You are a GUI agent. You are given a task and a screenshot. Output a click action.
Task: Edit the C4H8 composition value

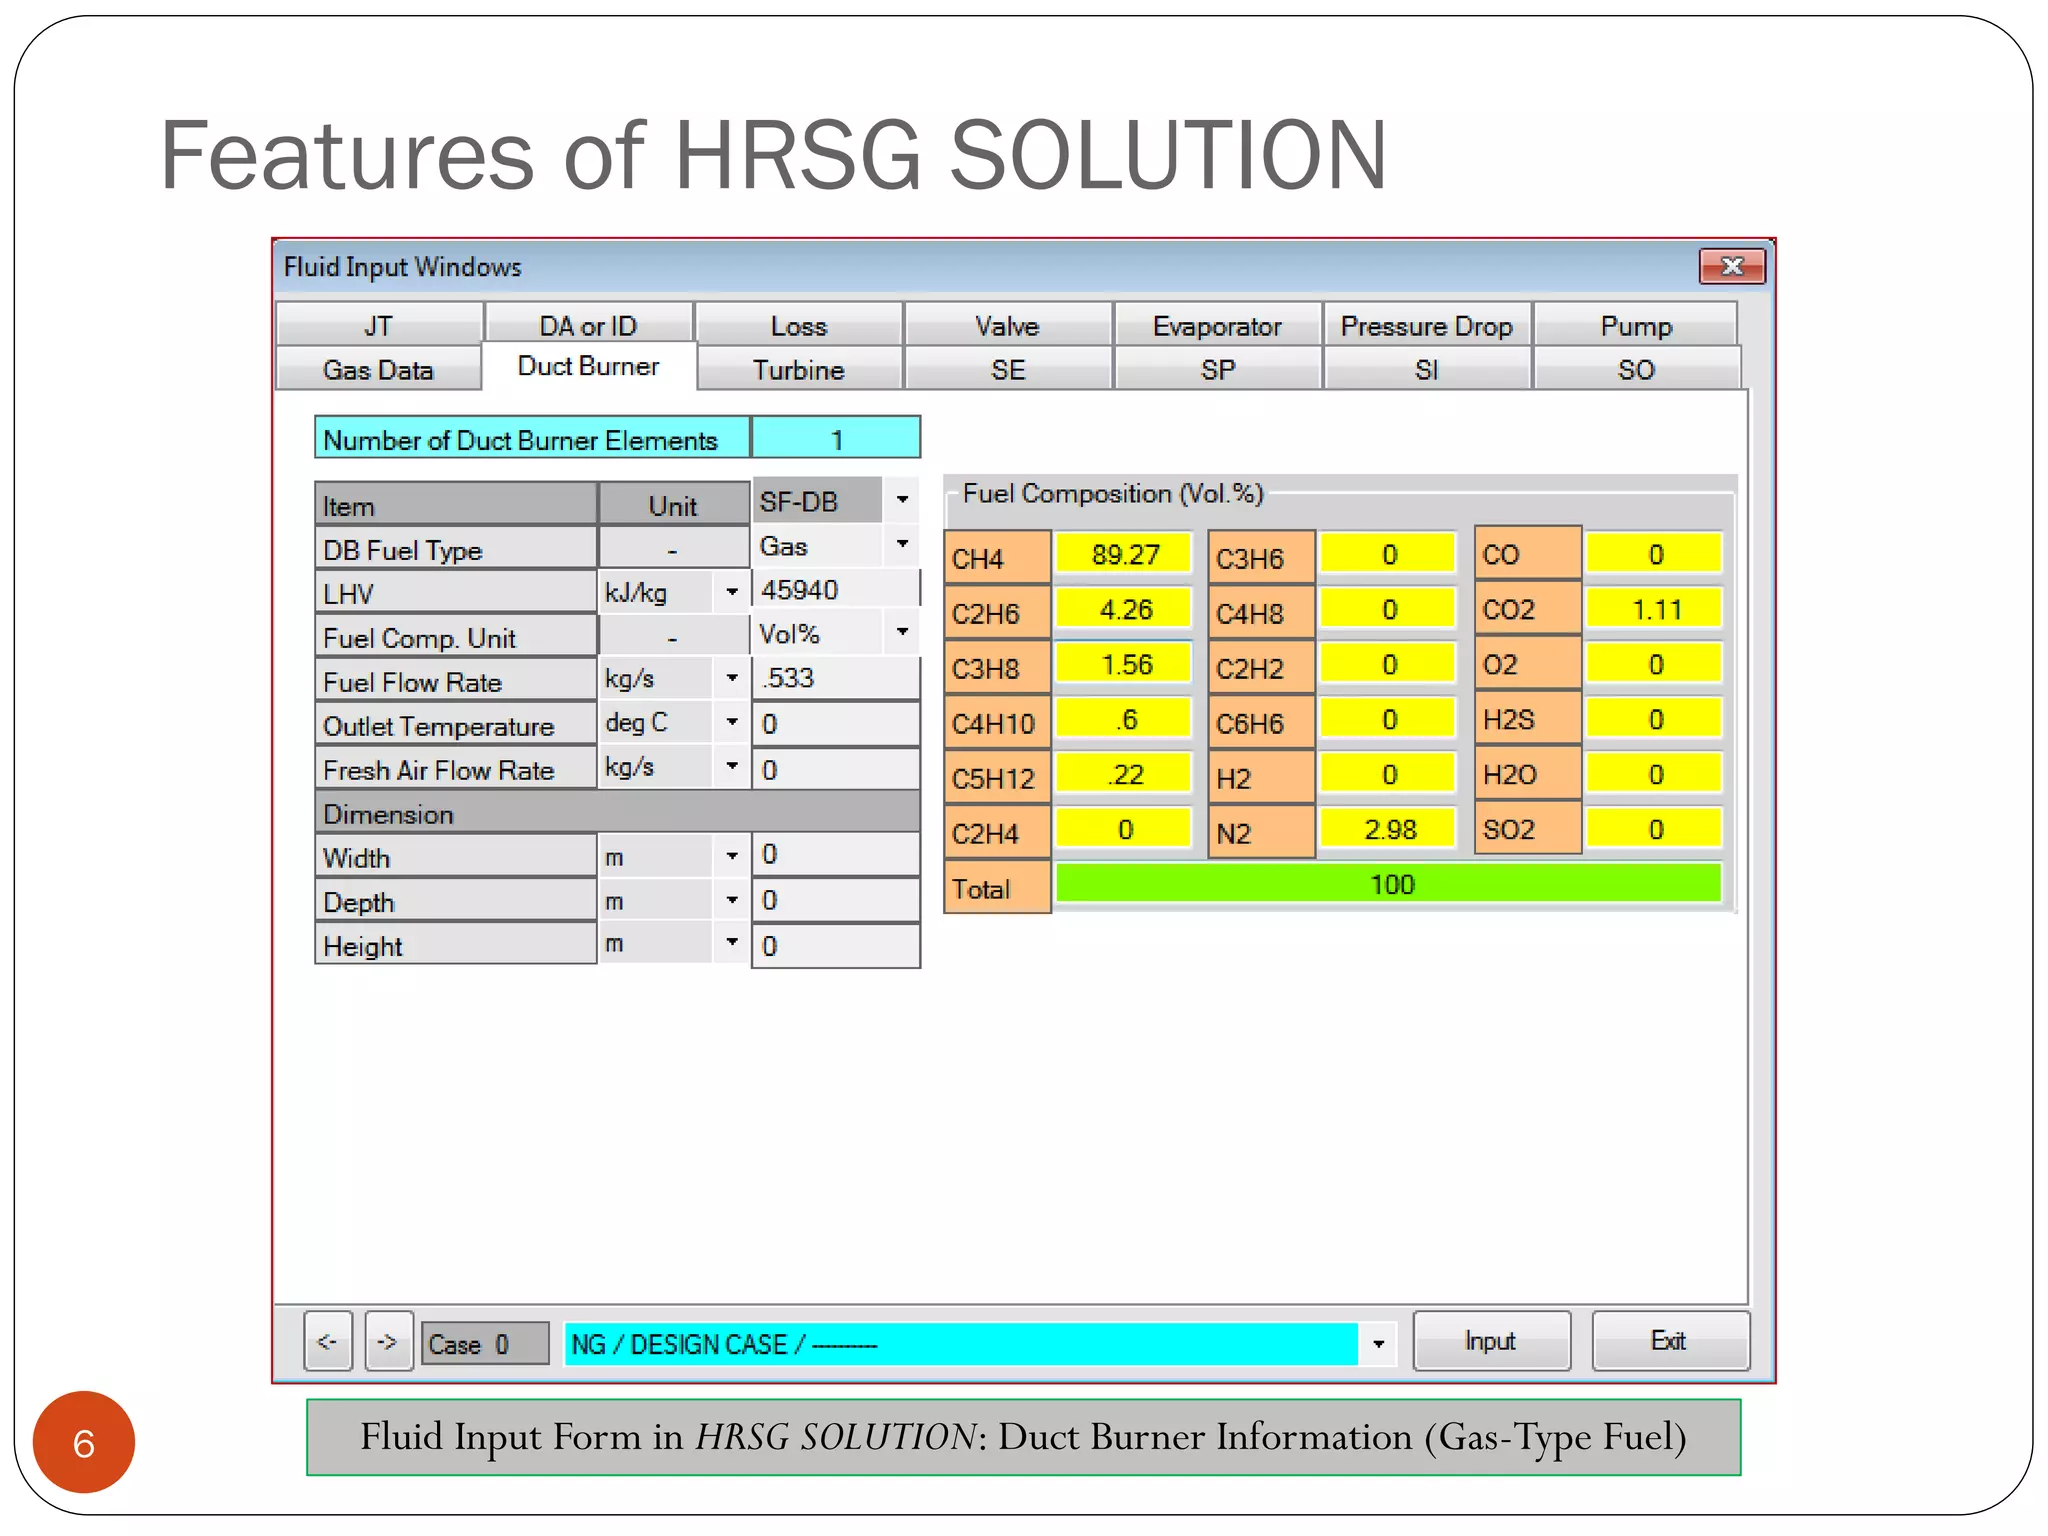point(1388,609)
